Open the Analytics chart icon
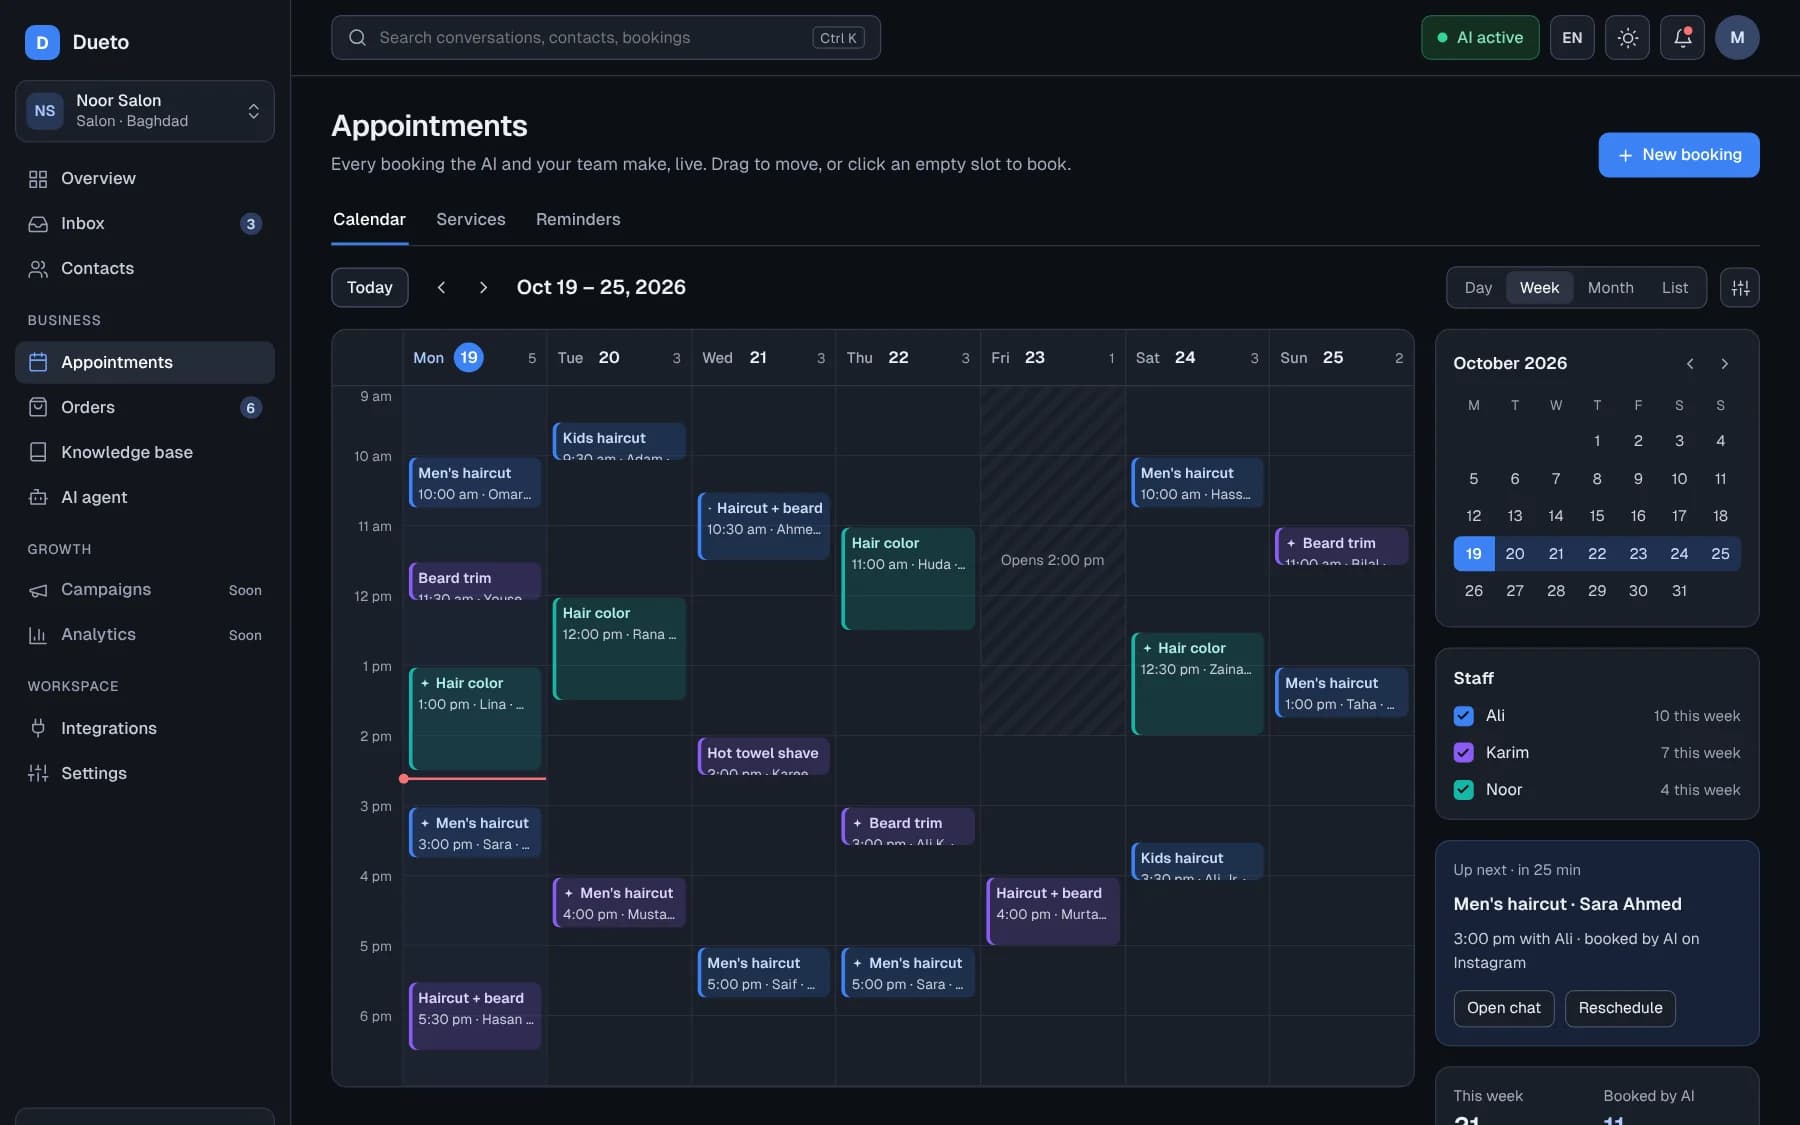Screen dimensions: 1800x1125 [x=38, y=635]
